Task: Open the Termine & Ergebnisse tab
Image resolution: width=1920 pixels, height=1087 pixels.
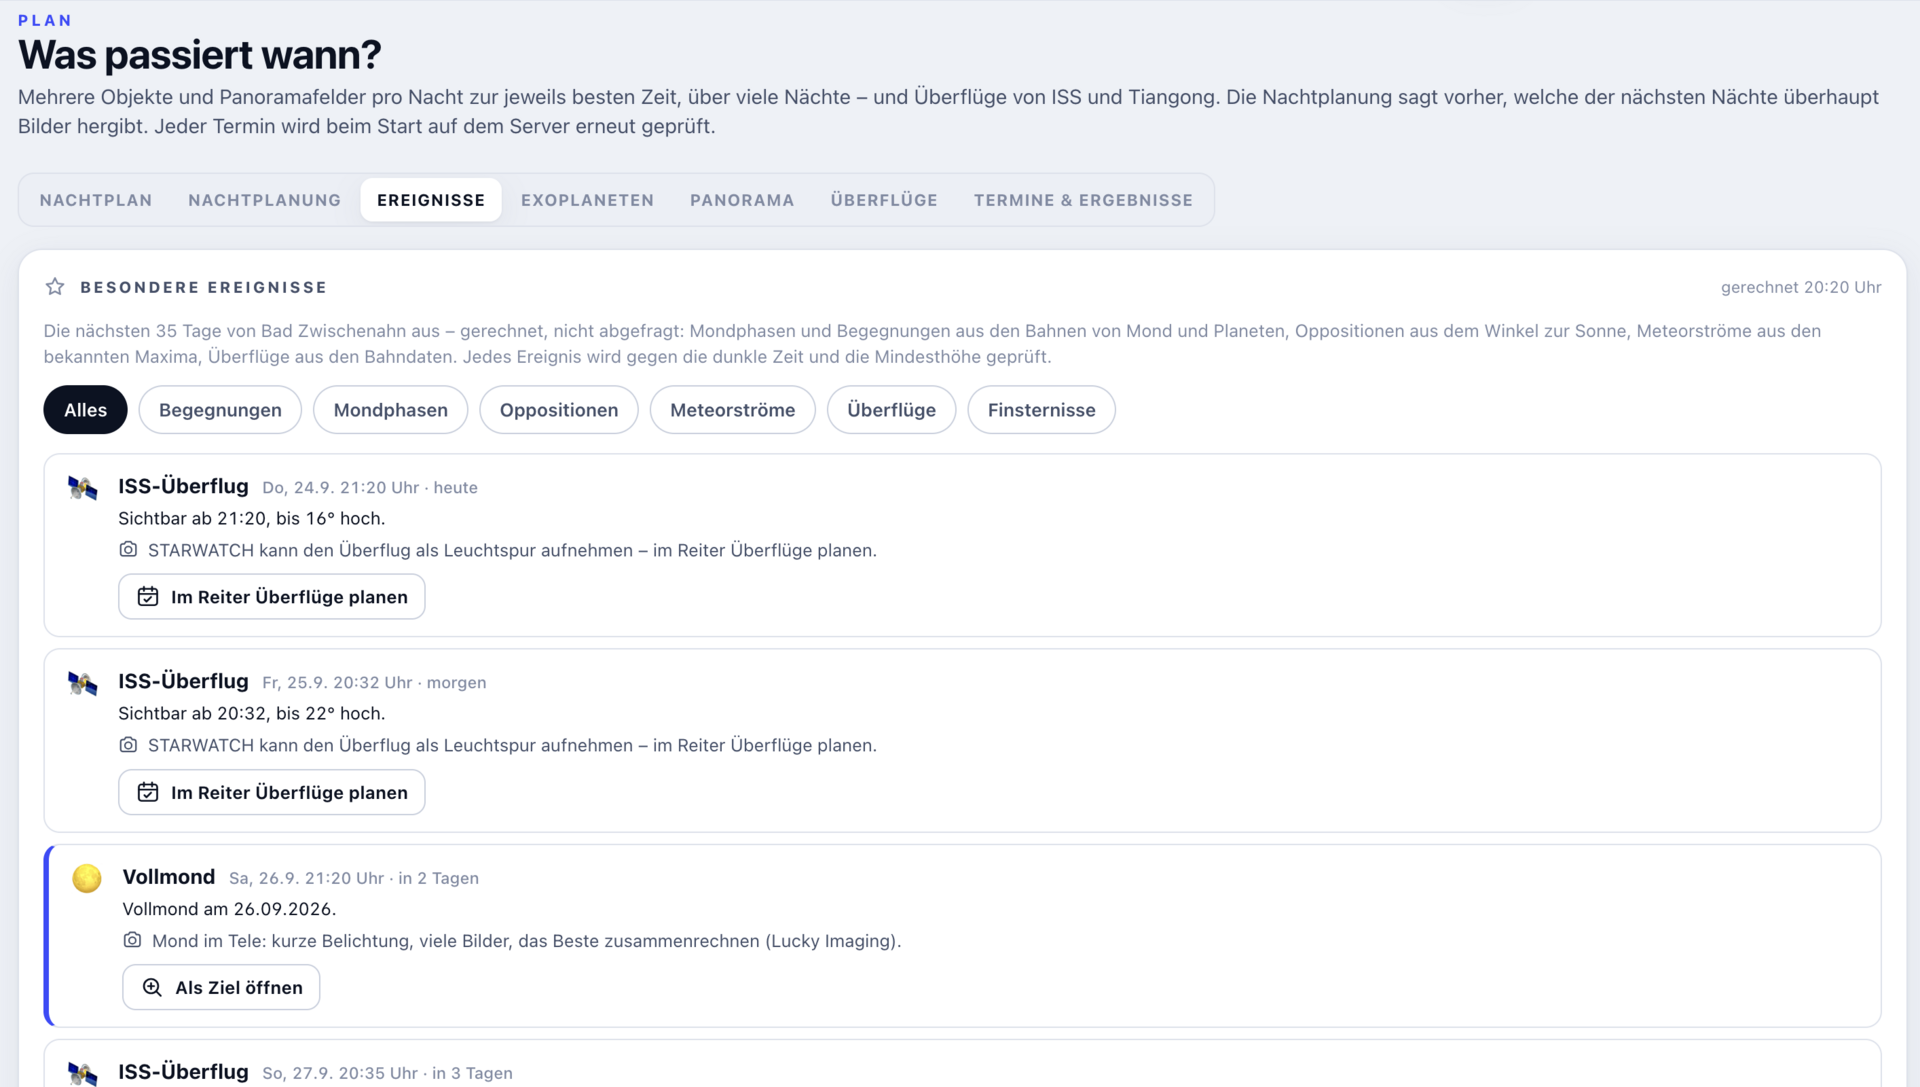Action: tap(1083, 200)
